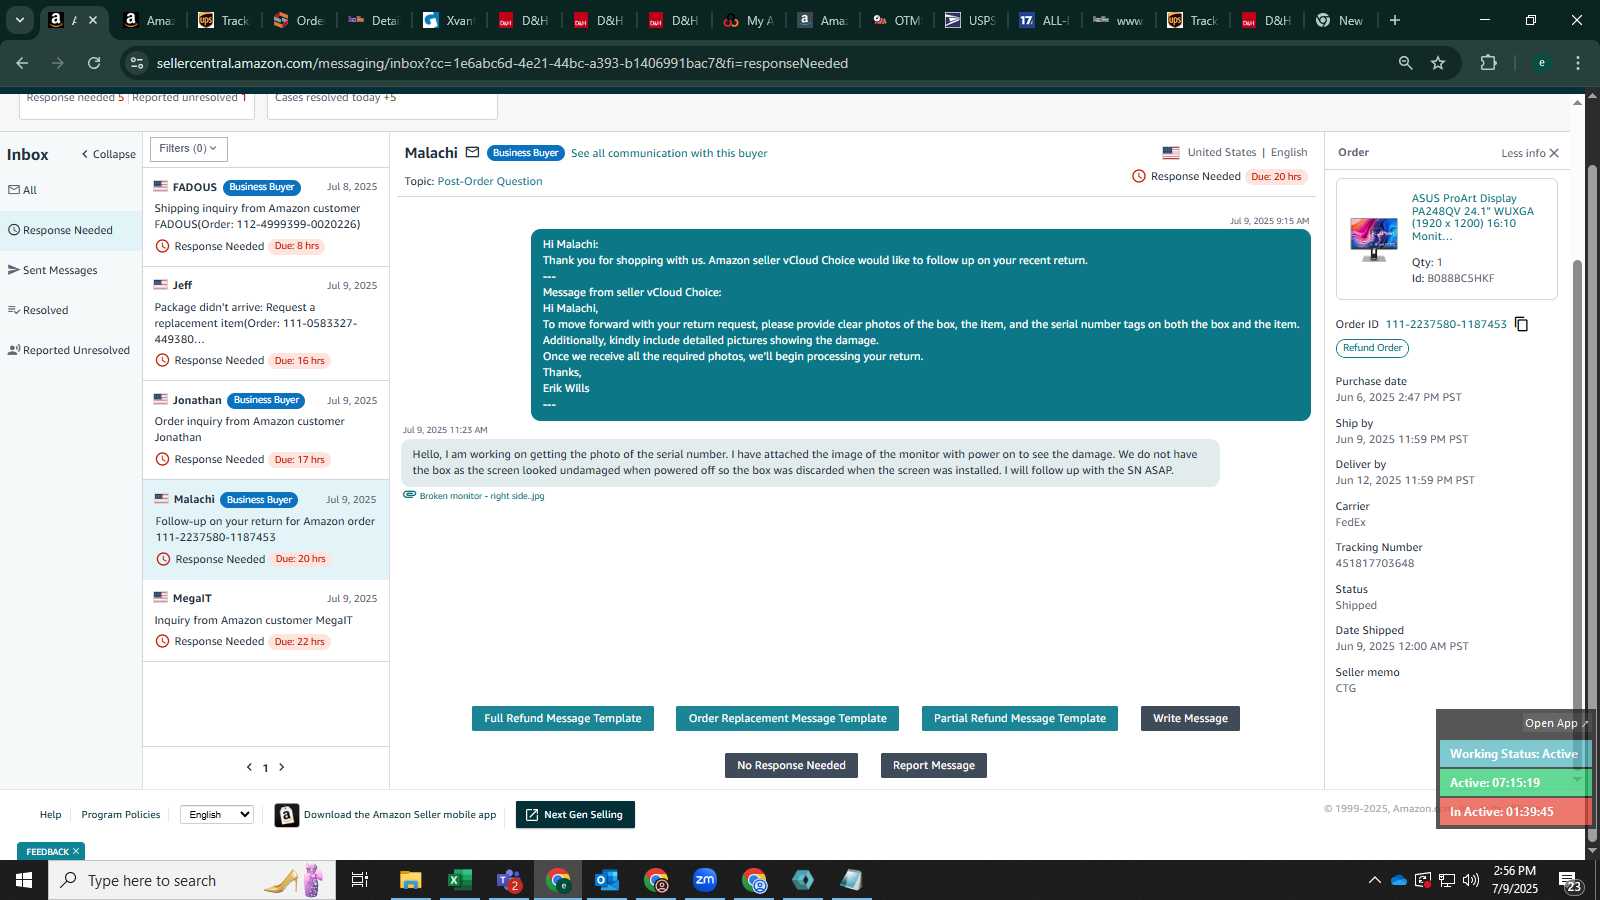Show hidden system tray icons
The image size is (1600, 900).
[1374, 880]
